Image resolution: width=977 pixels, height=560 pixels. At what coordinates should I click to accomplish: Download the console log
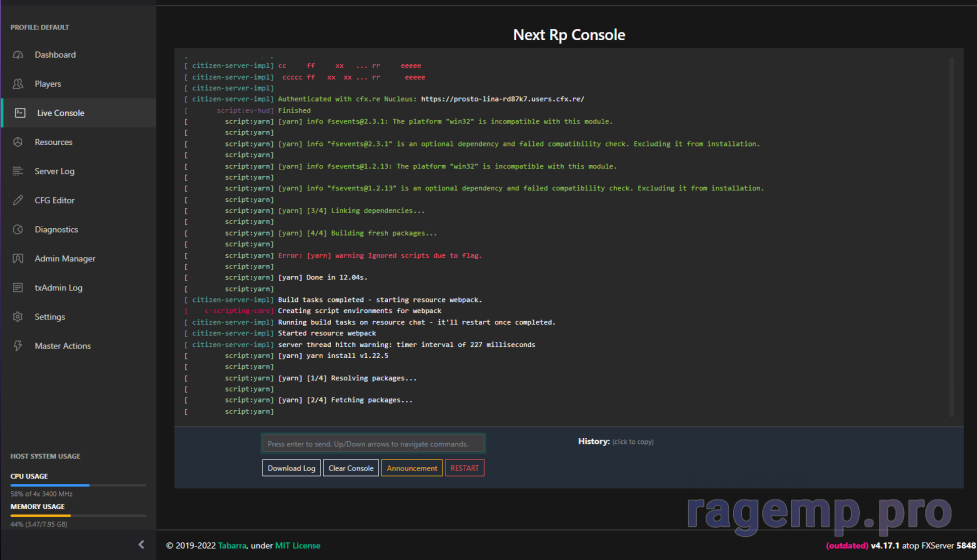292,468
